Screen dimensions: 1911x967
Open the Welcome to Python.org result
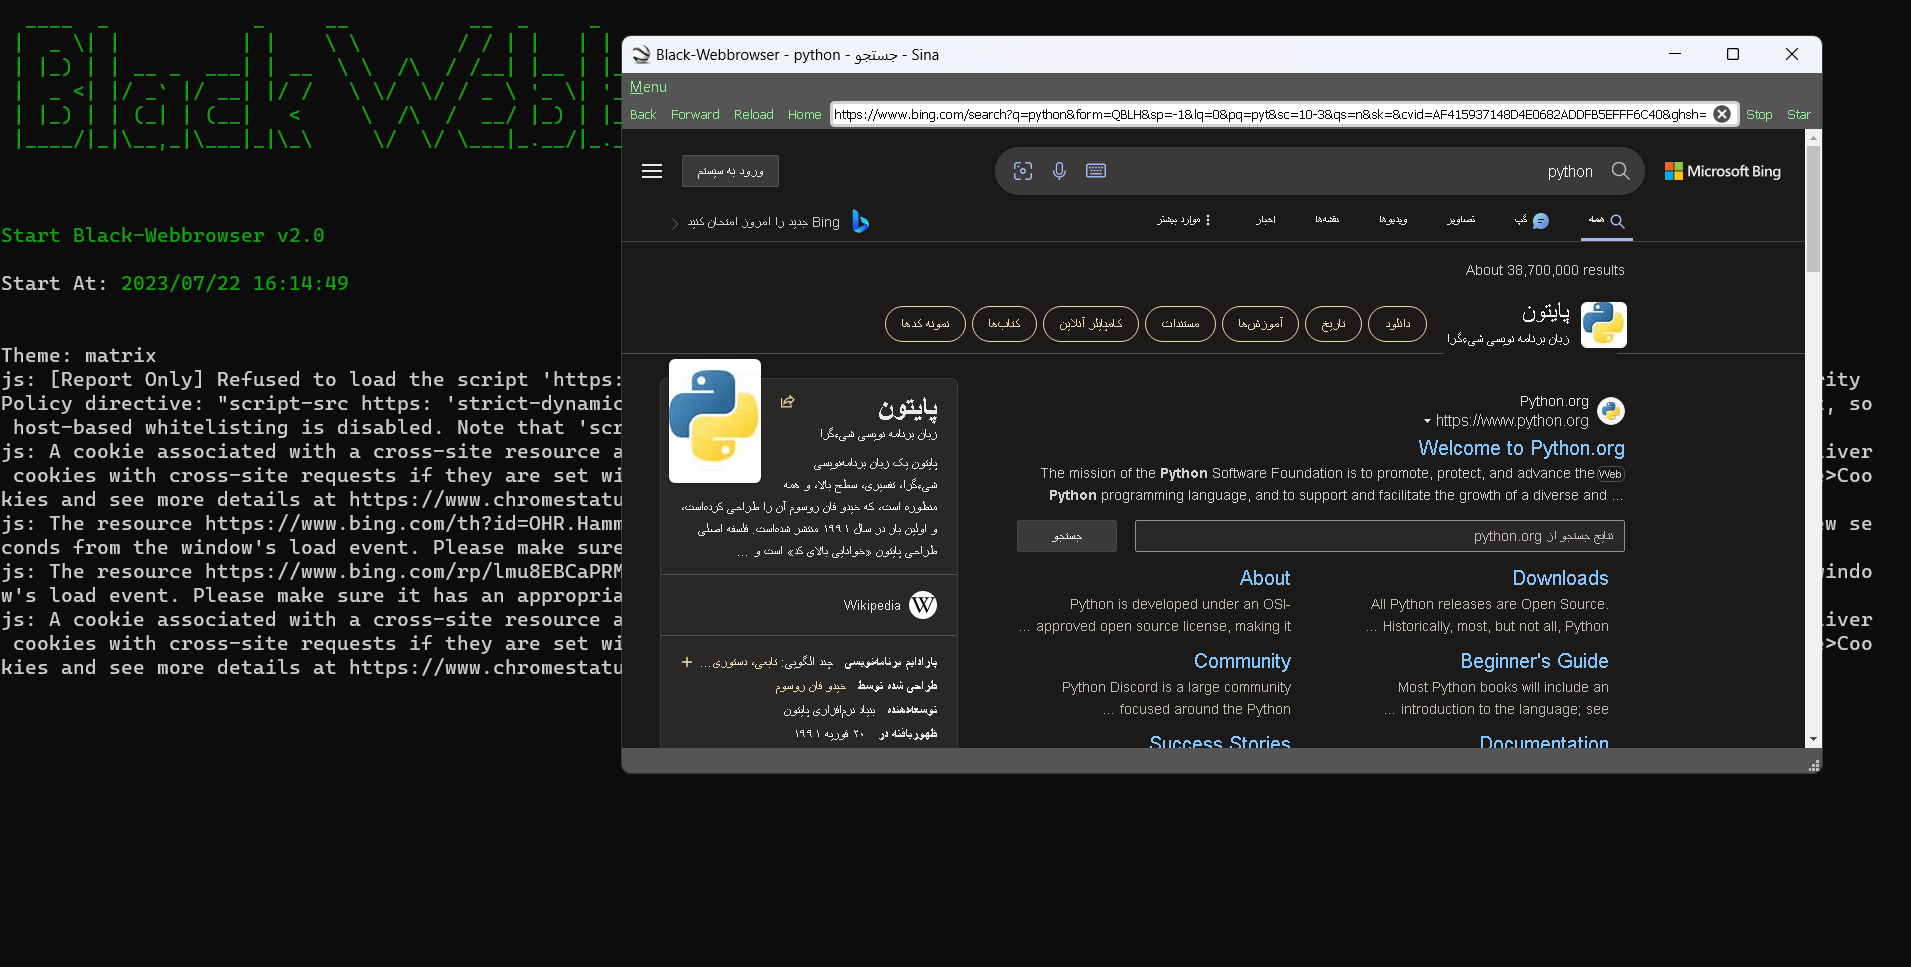[1521, 448]
